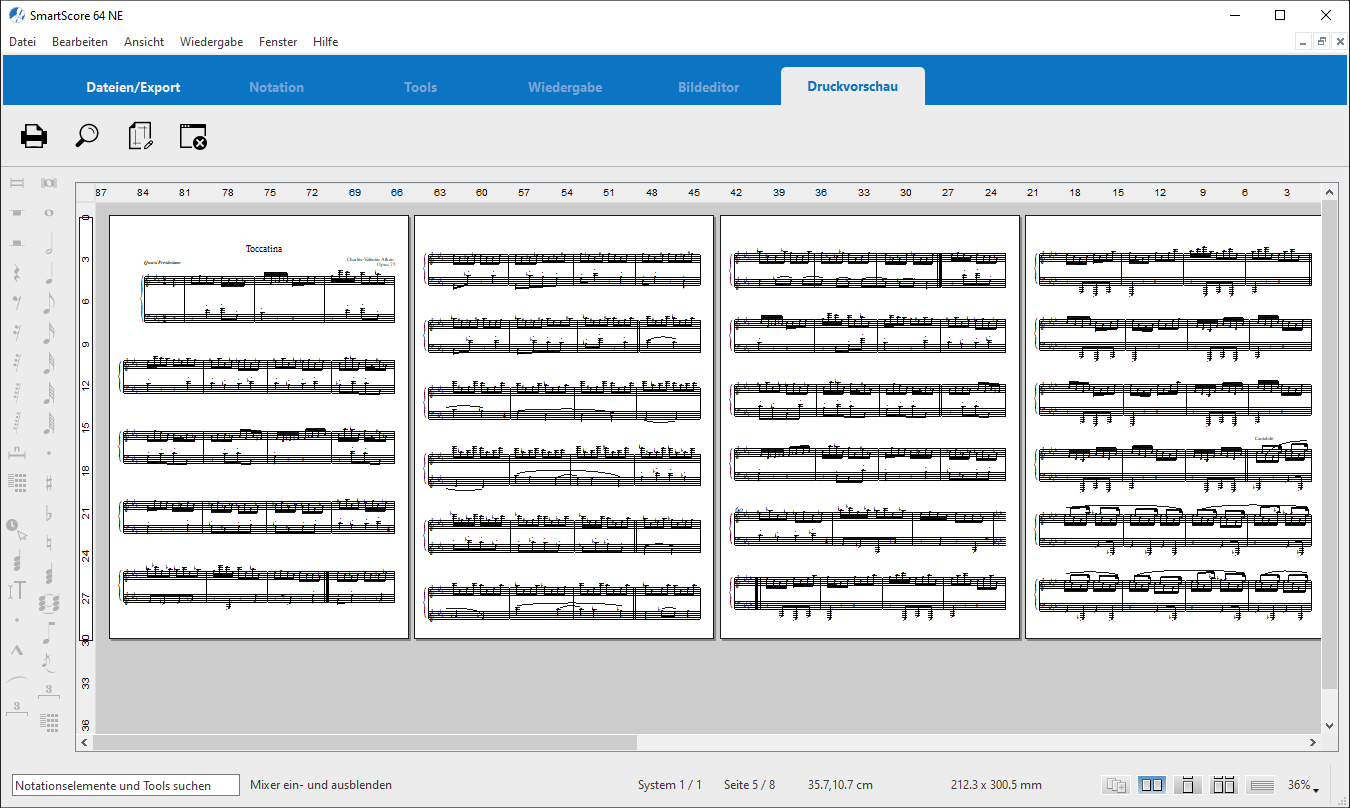Open the Ansicht menu
1350x808 pixels.
pos(144,42)
